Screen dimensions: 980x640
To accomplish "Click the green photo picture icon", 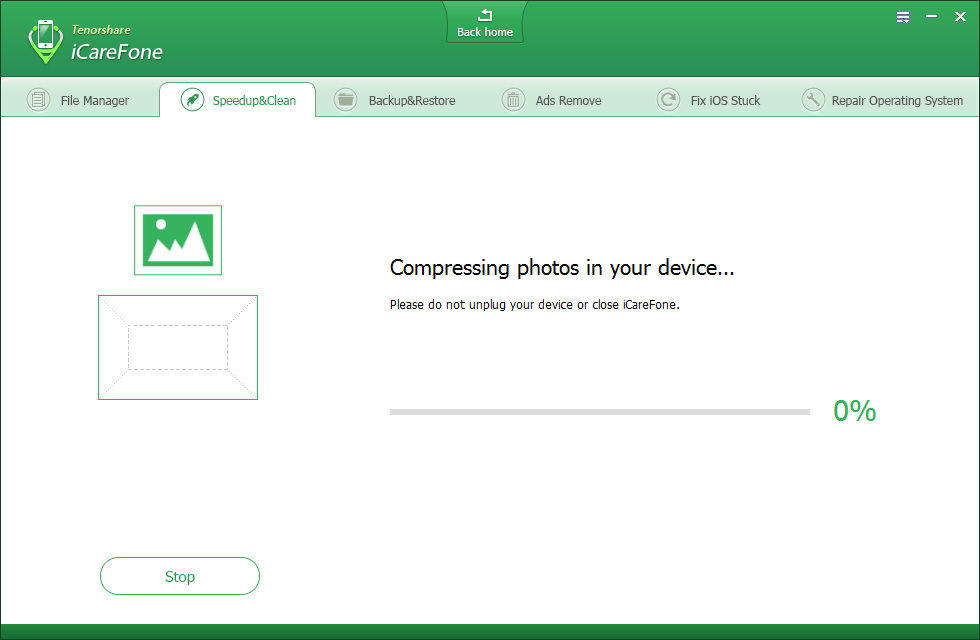I will 178,240.
